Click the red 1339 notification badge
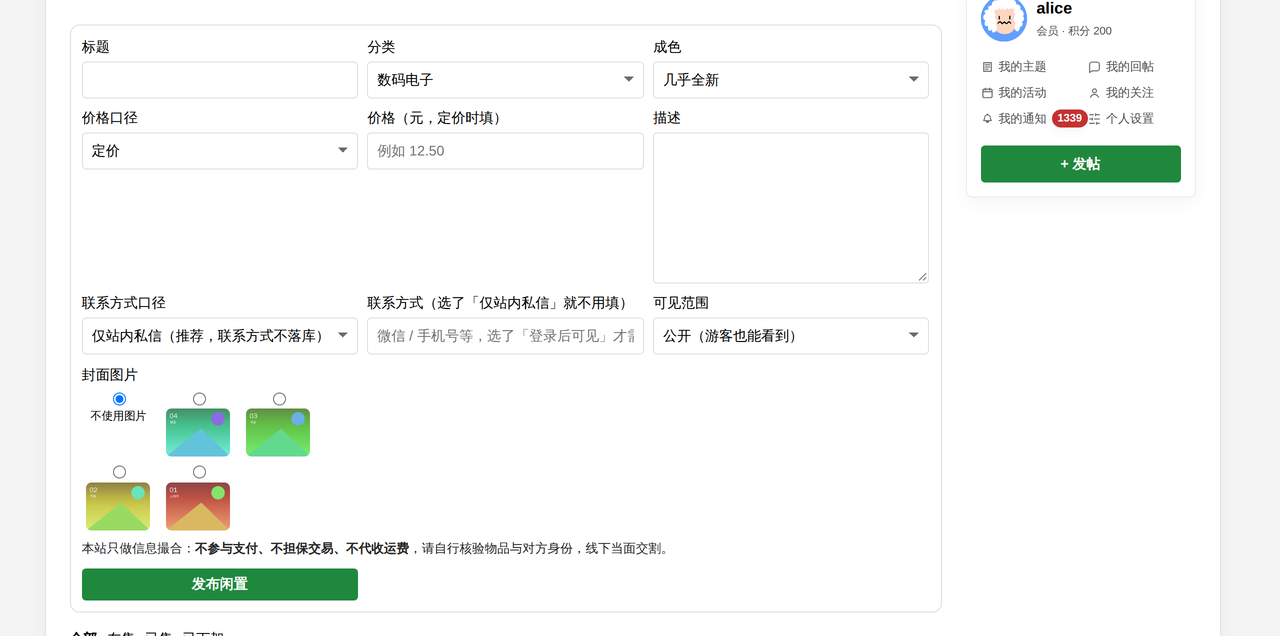1280x636 pixels. 1069,118
